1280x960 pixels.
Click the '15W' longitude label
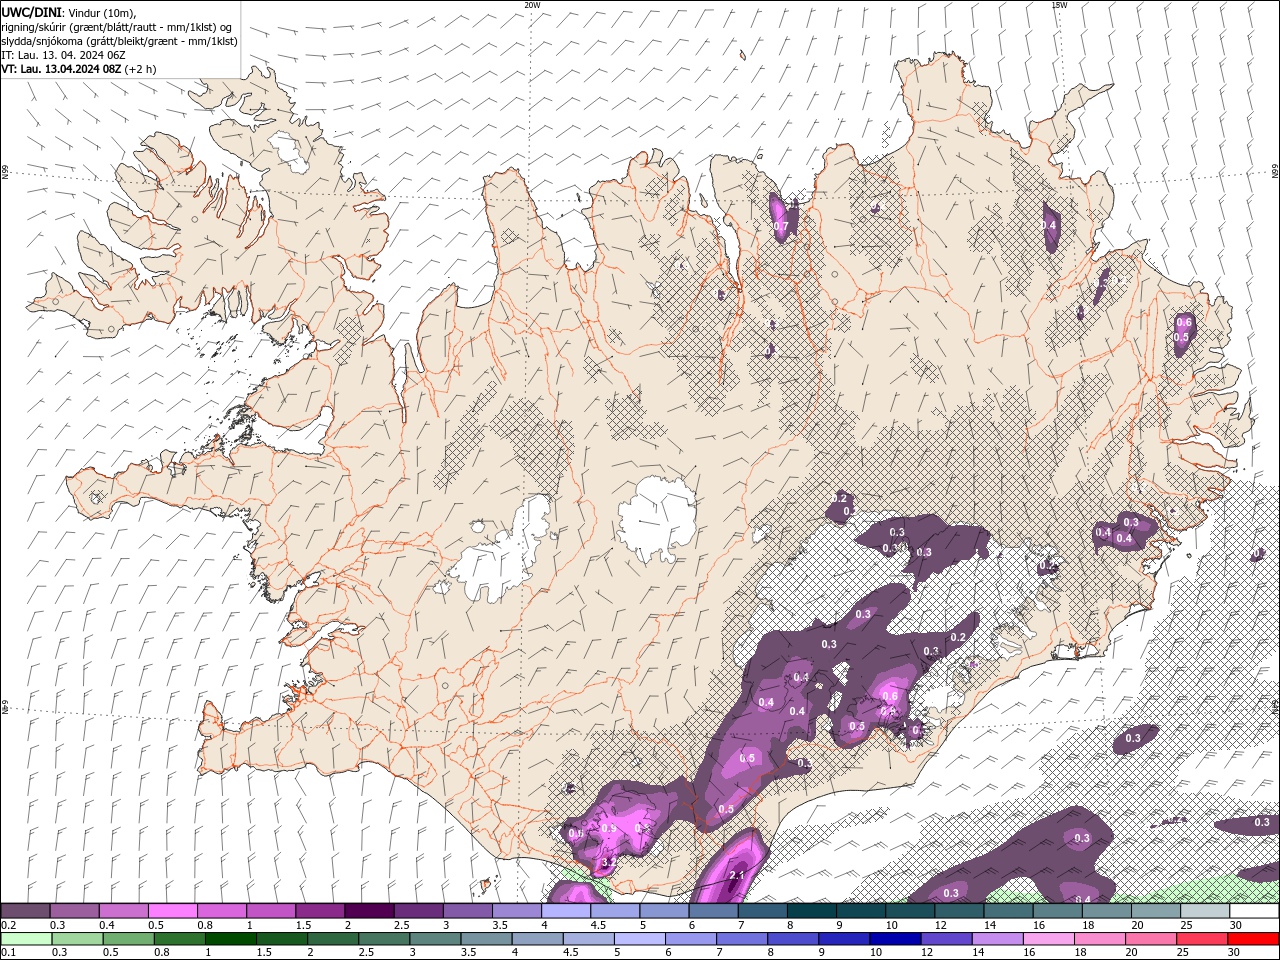[x=1059, y=5]
